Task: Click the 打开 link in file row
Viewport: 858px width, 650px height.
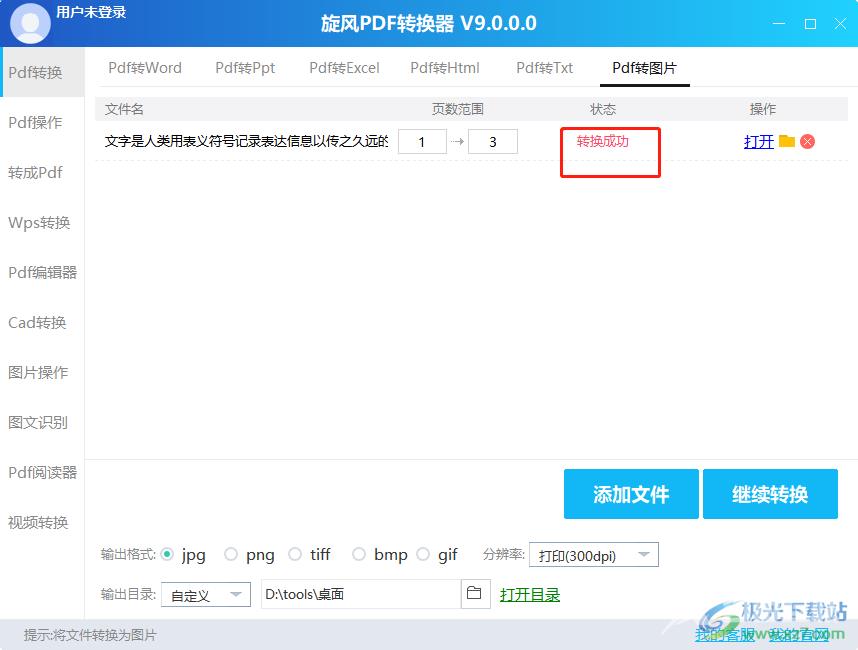Action: click(x=758, y=142)
